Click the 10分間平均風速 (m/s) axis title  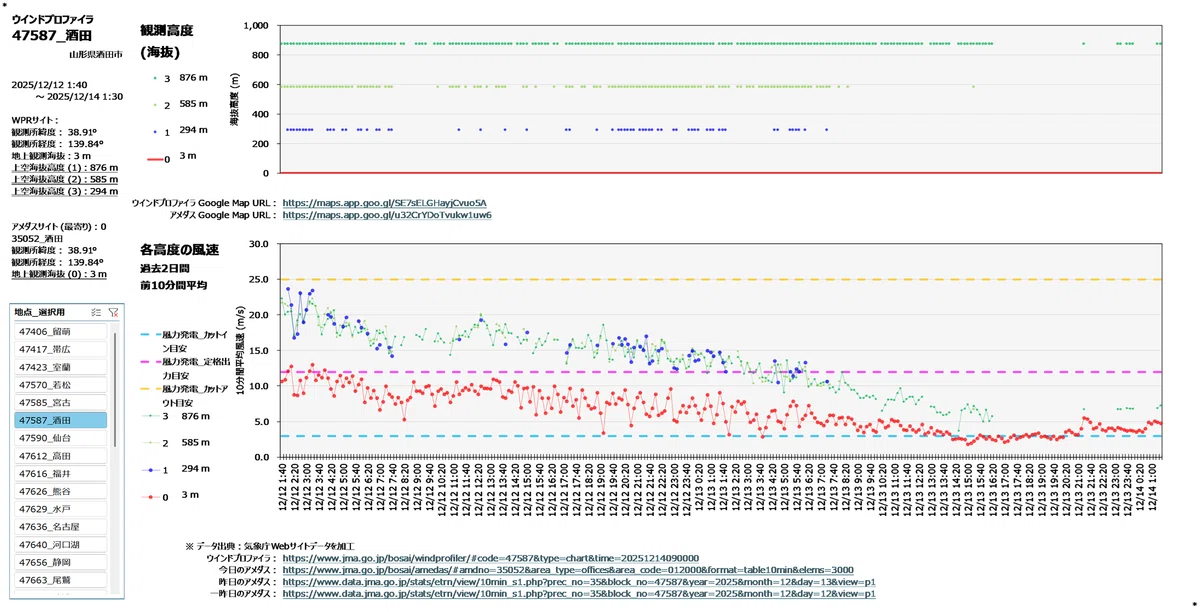pos(240,351)
